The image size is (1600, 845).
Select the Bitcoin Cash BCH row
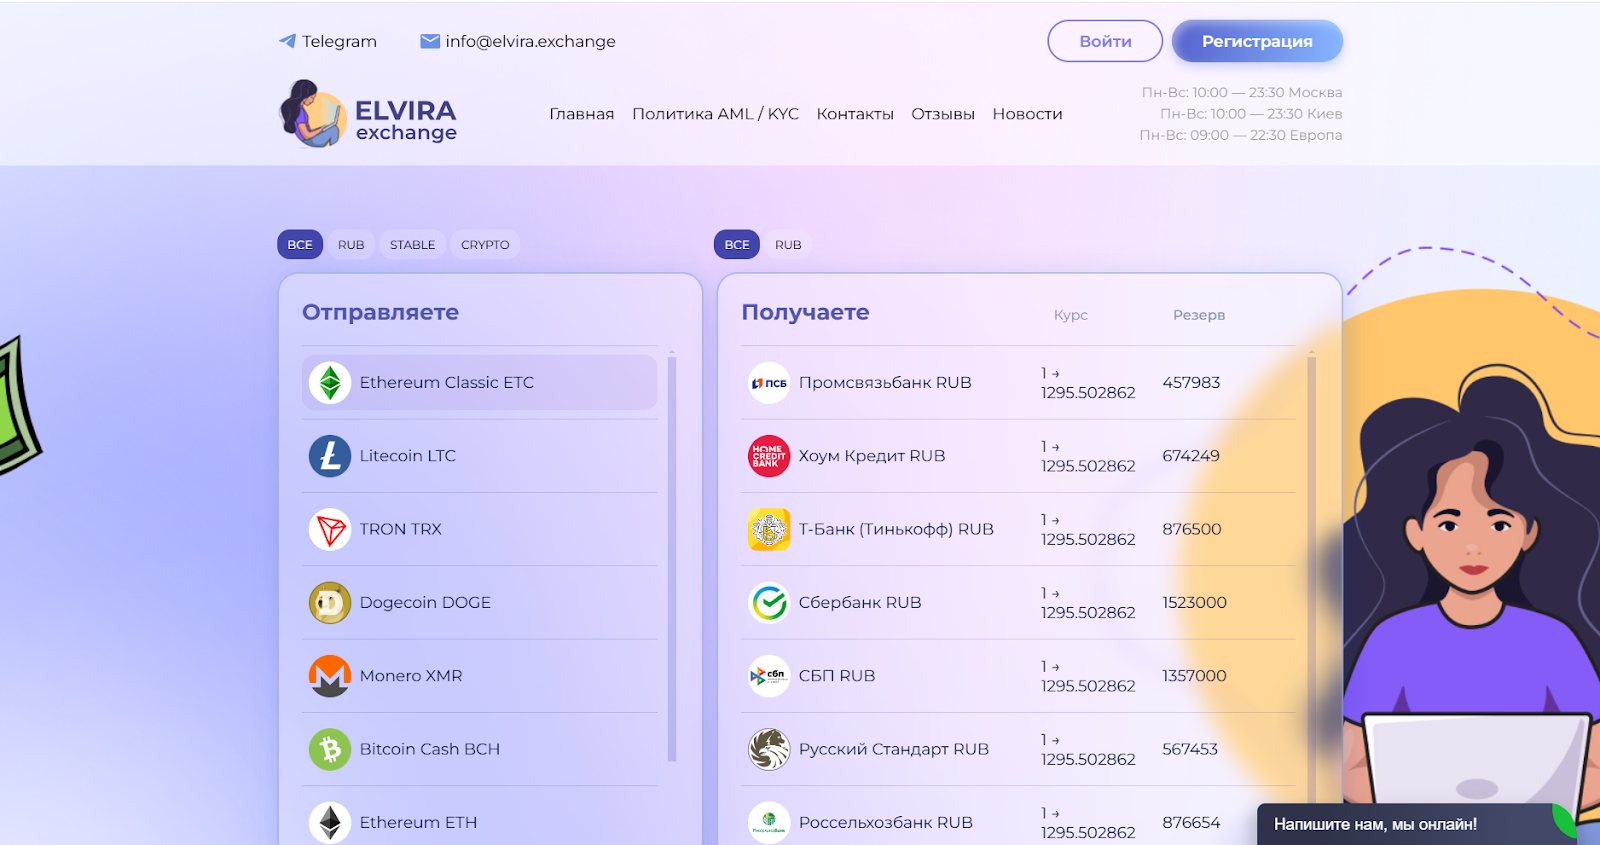(480, 749)
